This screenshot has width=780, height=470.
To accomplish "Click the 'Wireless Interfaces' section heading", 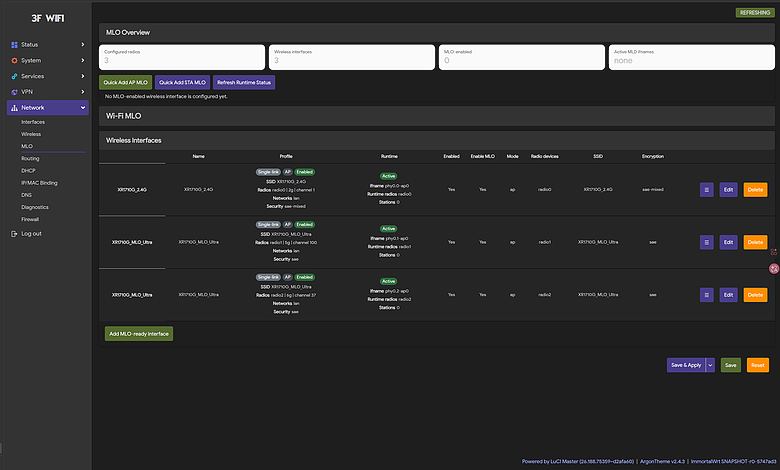I will (x=133, y=141).
